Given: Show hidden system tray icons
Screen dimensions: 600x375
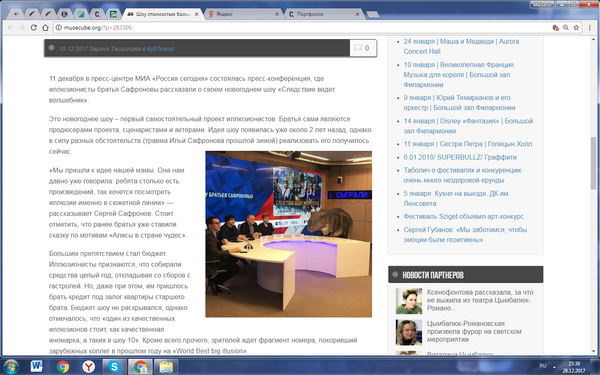Looking at the screenshot, I should click(x=554, y=366).
